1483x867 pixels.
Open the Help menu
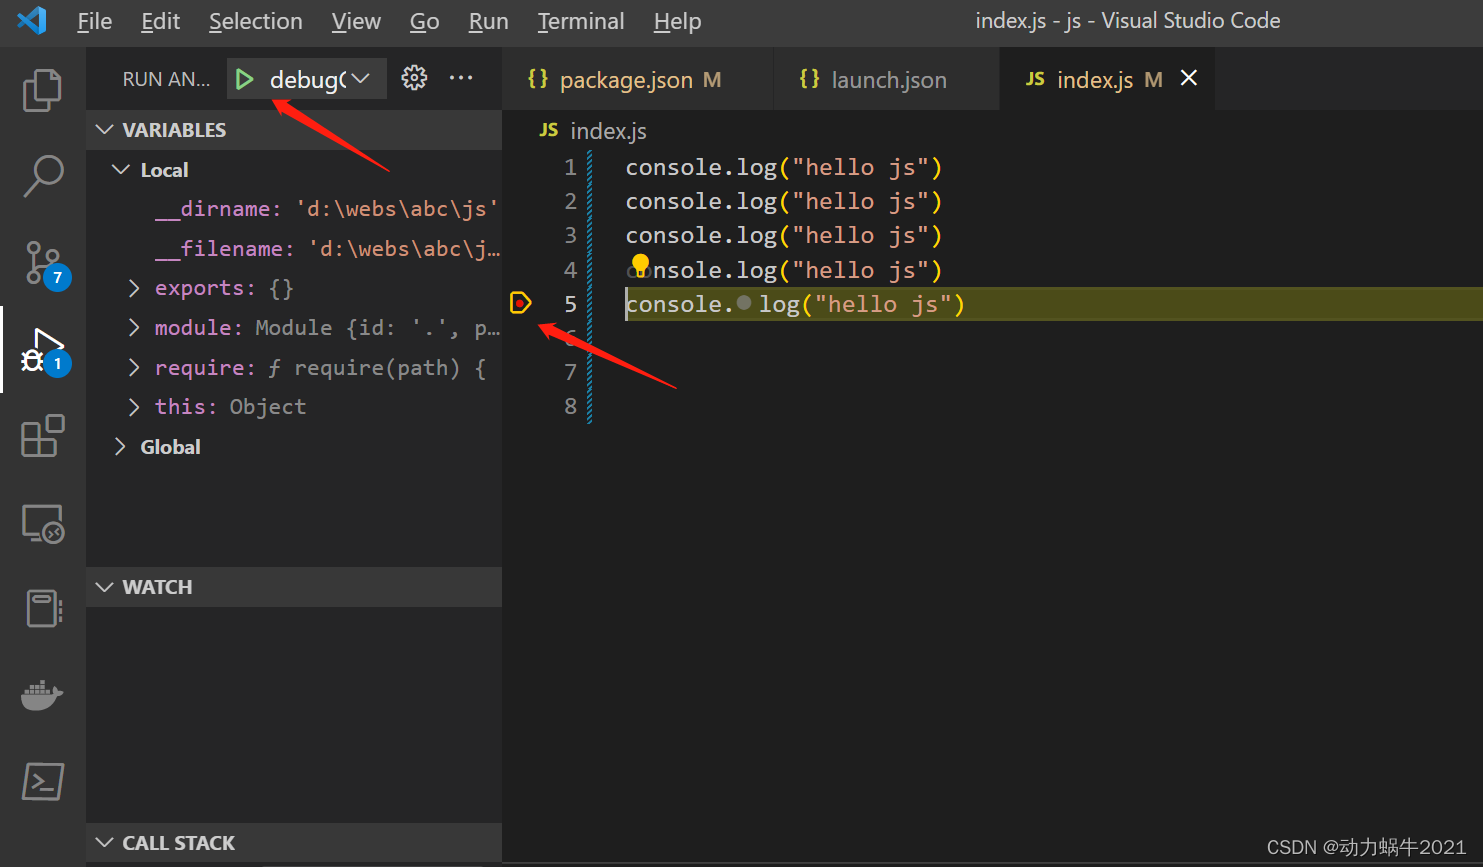click(677, 21)
